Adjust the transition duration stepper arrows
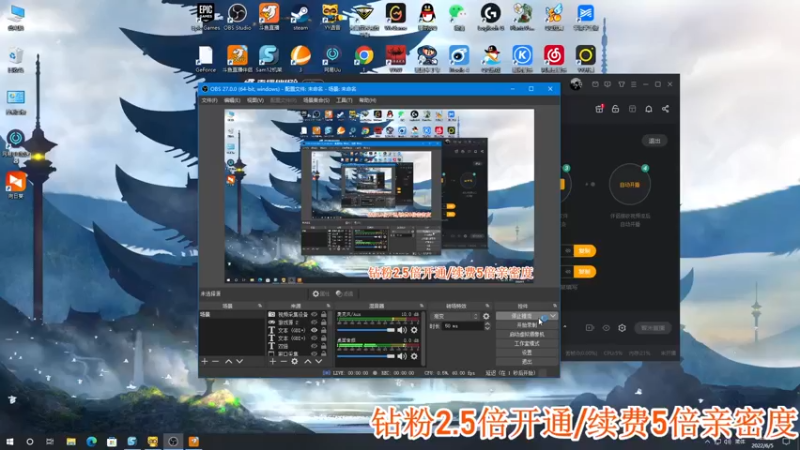The image size is (800, 450). pyautogui.click(x=487, y=326)
